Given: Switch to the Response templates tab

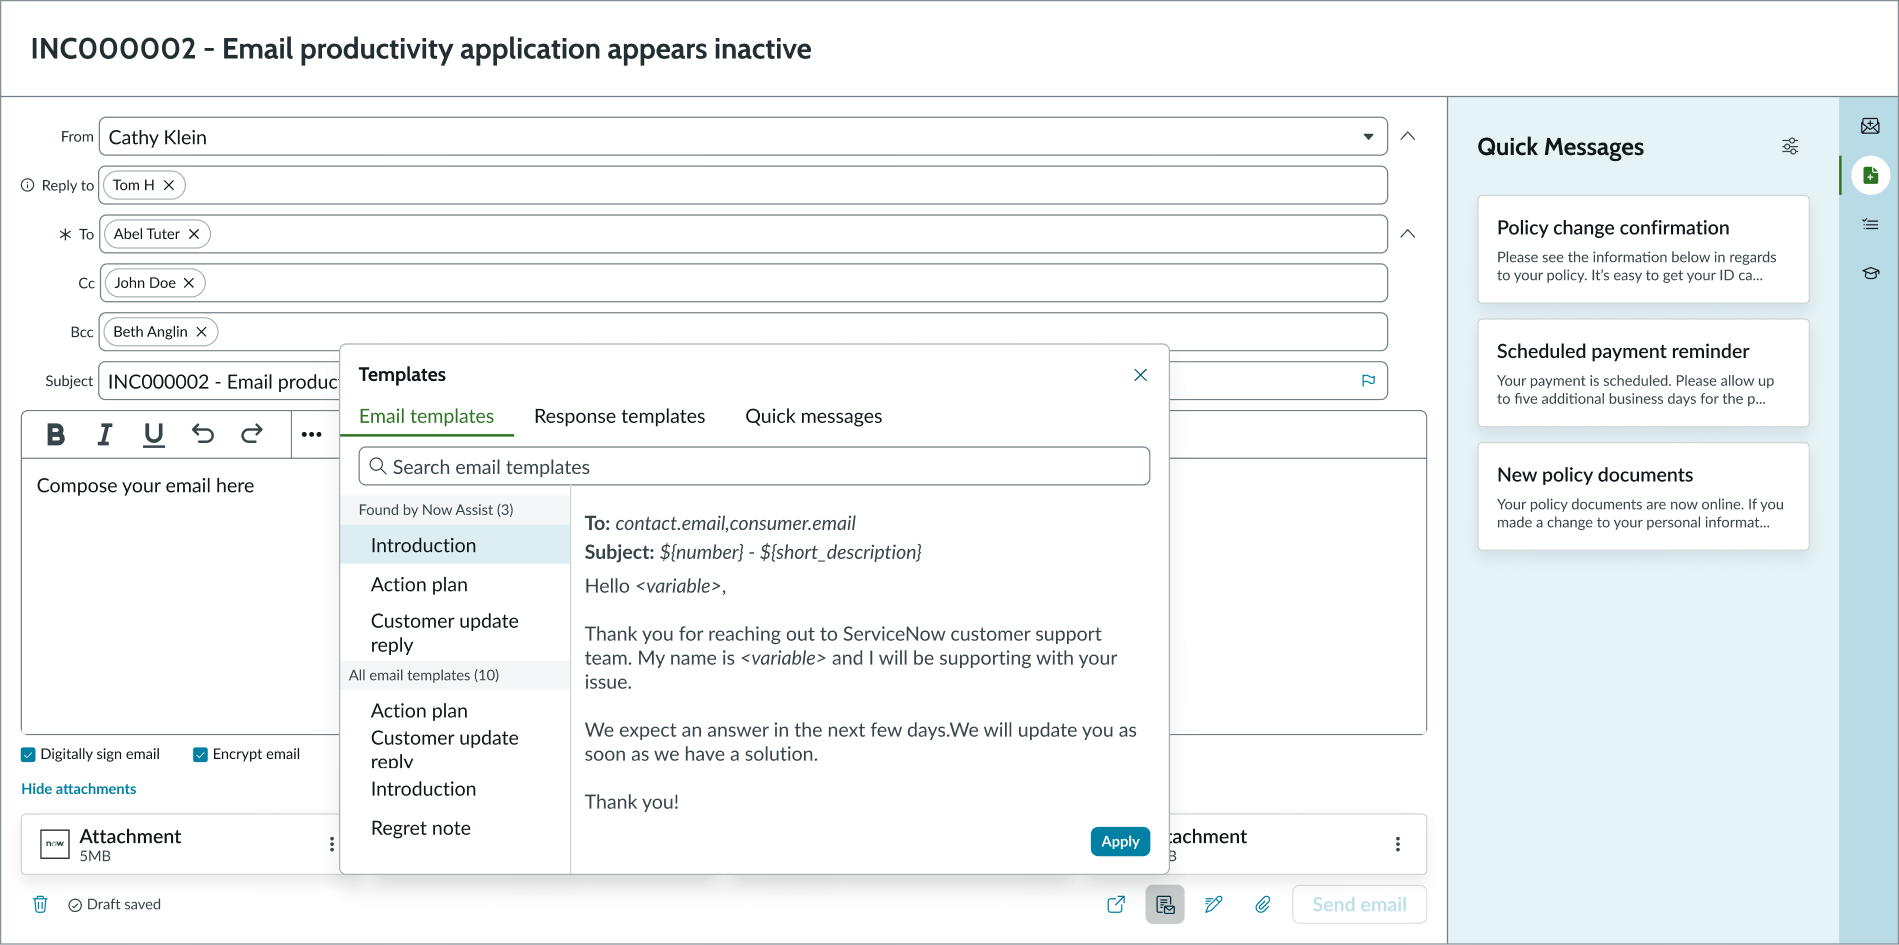Looking at the screenshot, I should [619, 416].
